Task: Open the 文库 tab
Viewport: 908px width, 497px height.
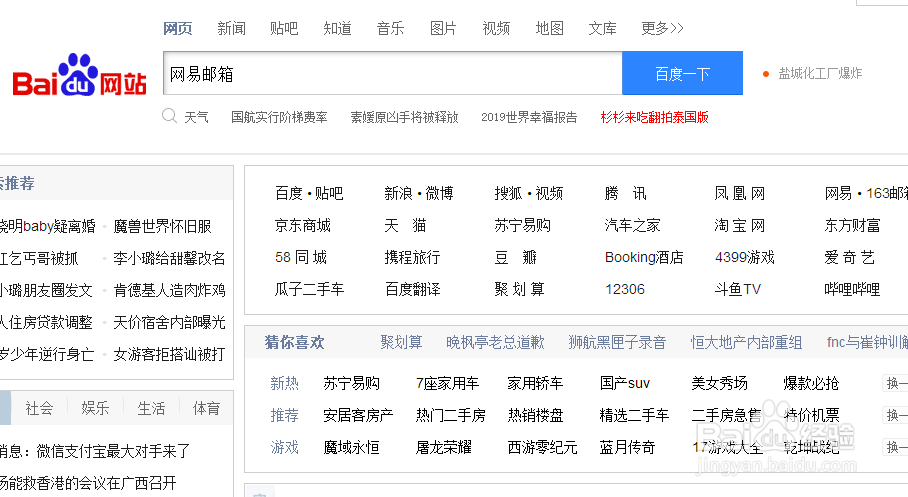Action: [602, 28]
